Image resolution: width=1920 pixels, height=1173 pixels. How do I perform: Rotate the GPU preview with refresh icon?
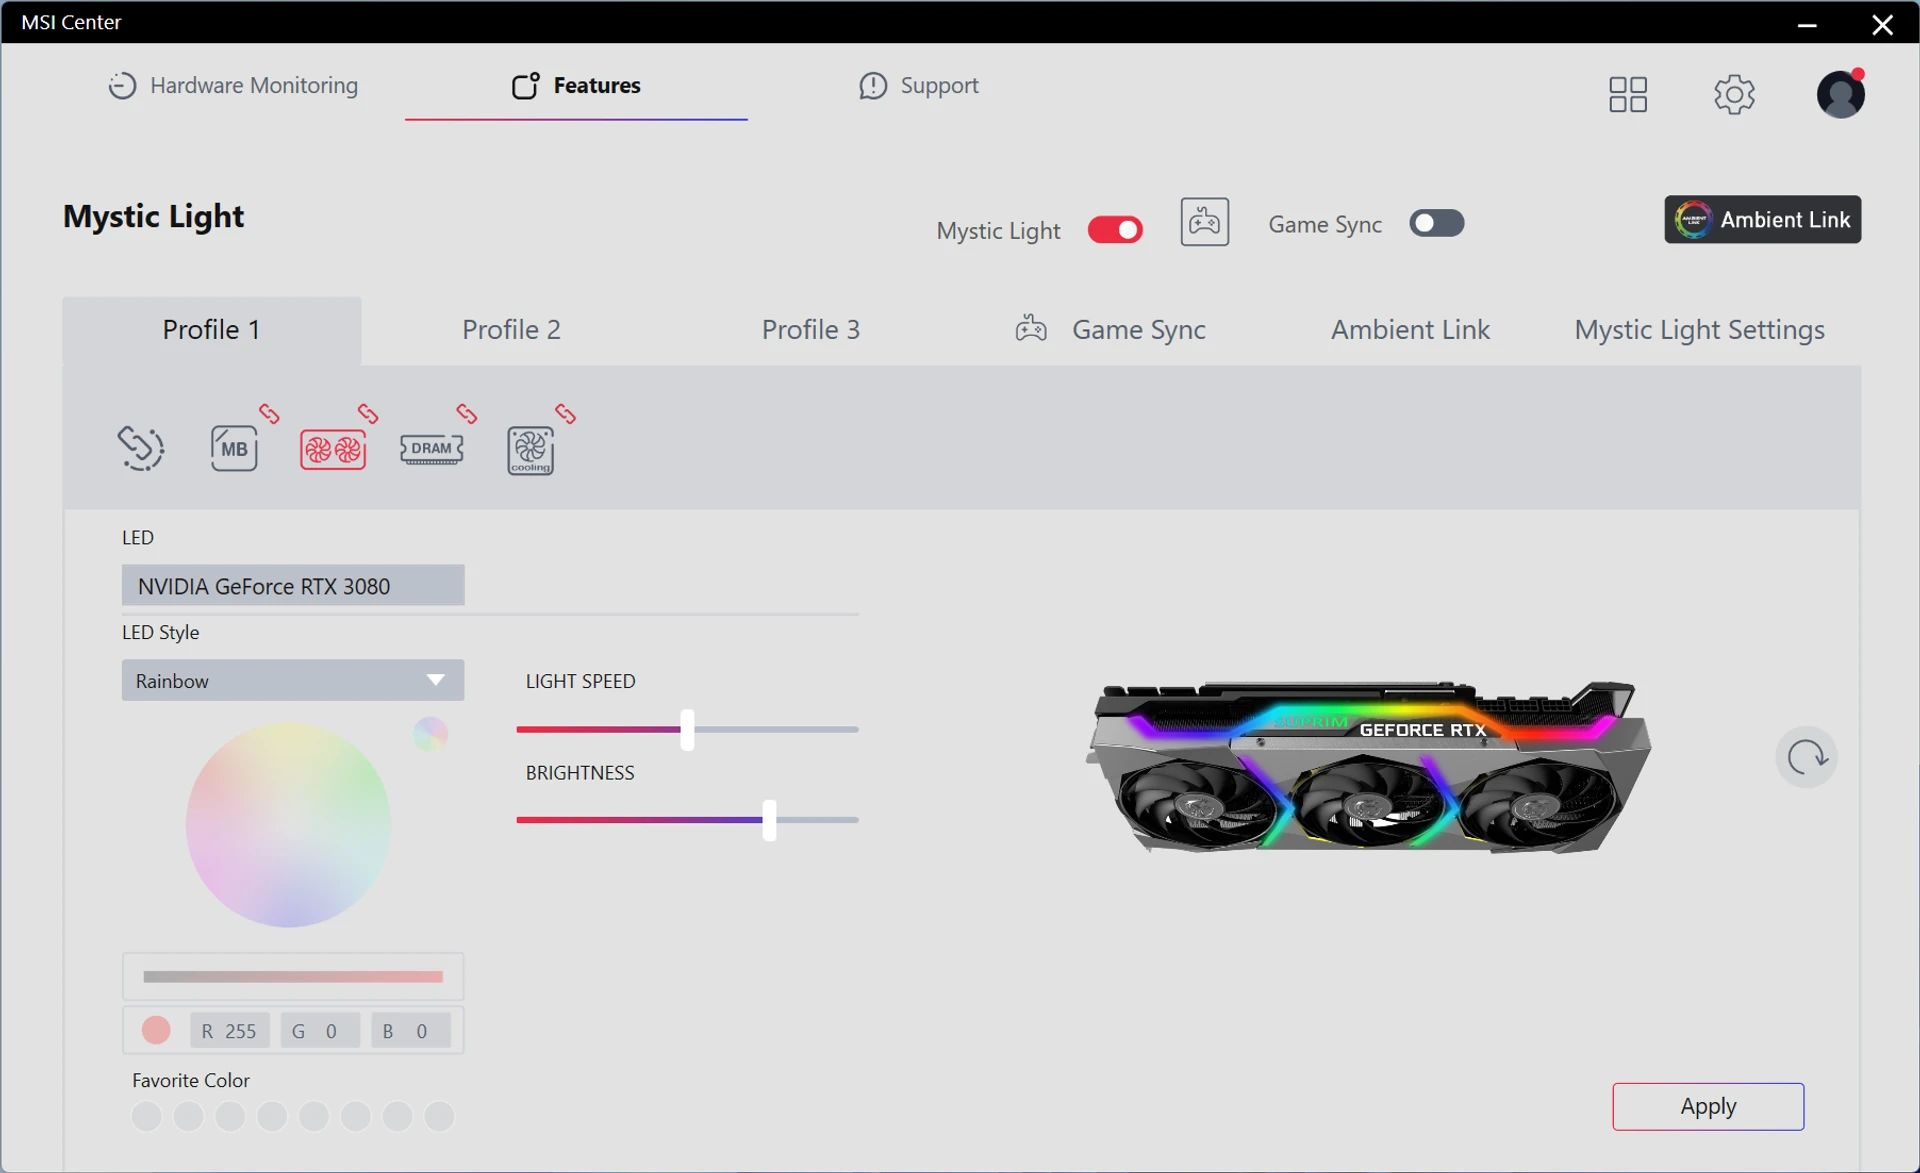click(x=1806, y=757)
